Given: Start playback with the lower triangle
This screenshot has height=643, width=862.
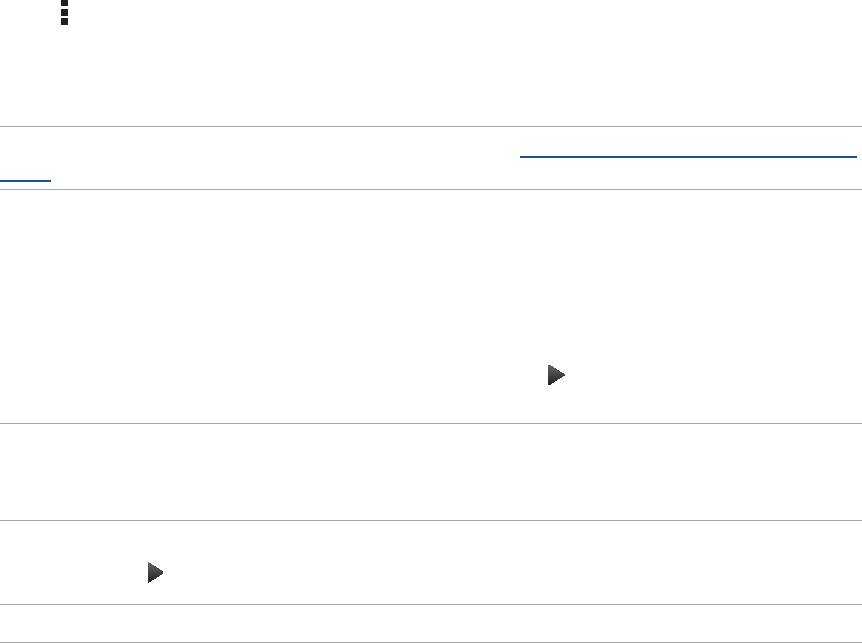Looking at the screenshot, I should [155, 573].
